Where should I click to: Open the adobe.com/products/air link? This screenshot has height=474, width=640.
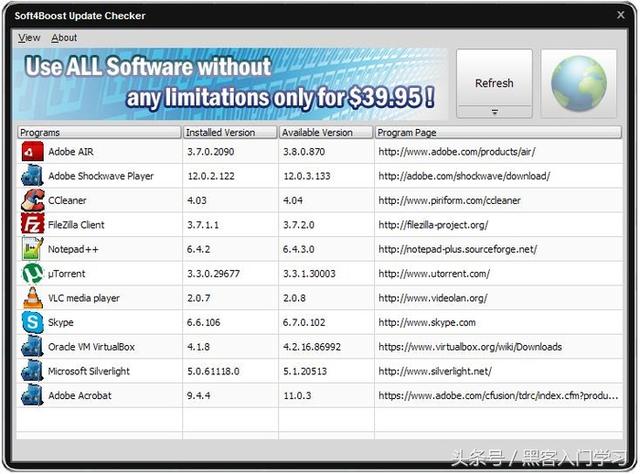pos(457,152)
